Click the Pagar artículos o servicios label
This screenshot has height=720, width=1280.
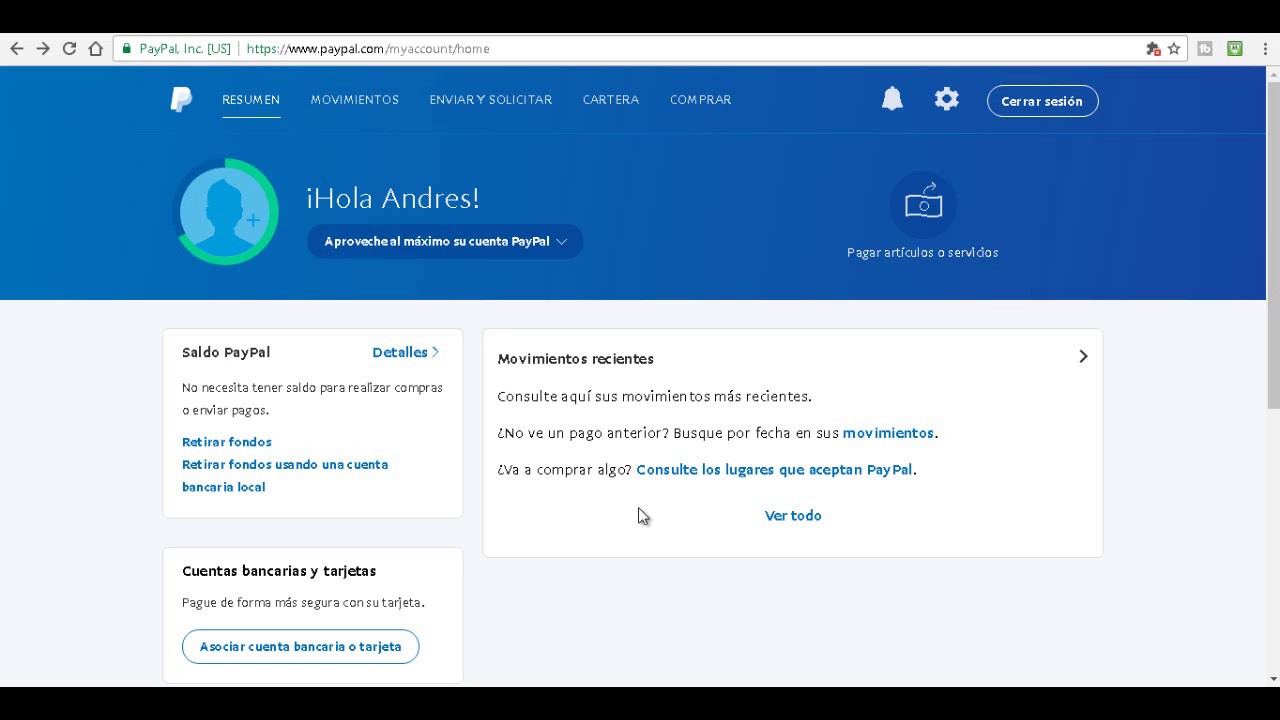tap(923, 253)
